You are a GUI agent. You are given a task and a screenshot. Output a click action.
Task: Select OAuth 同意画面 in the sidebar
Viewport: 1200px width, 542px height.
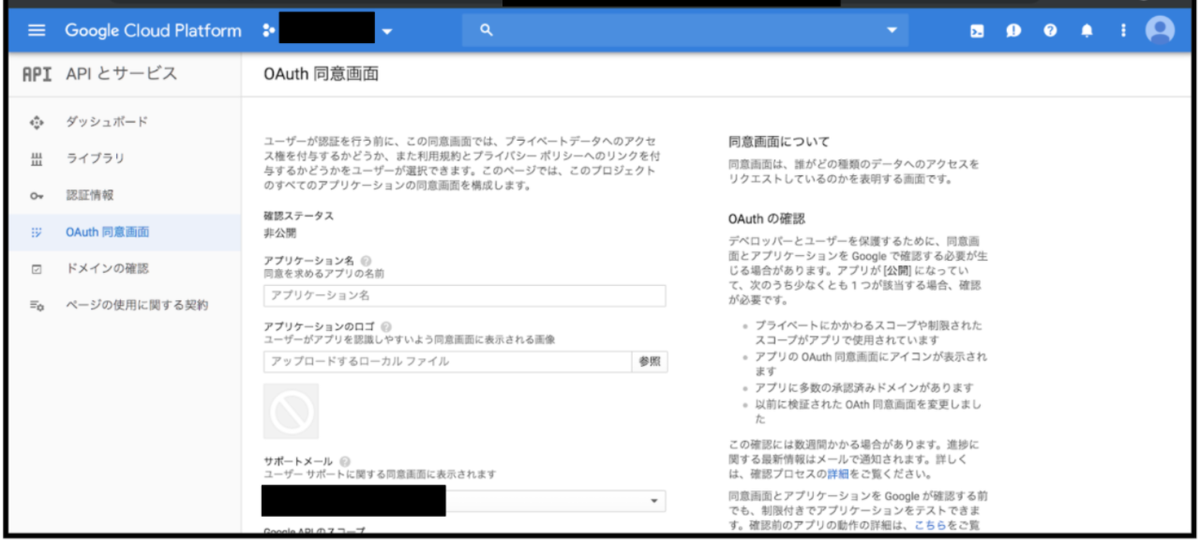coord(107,232)
